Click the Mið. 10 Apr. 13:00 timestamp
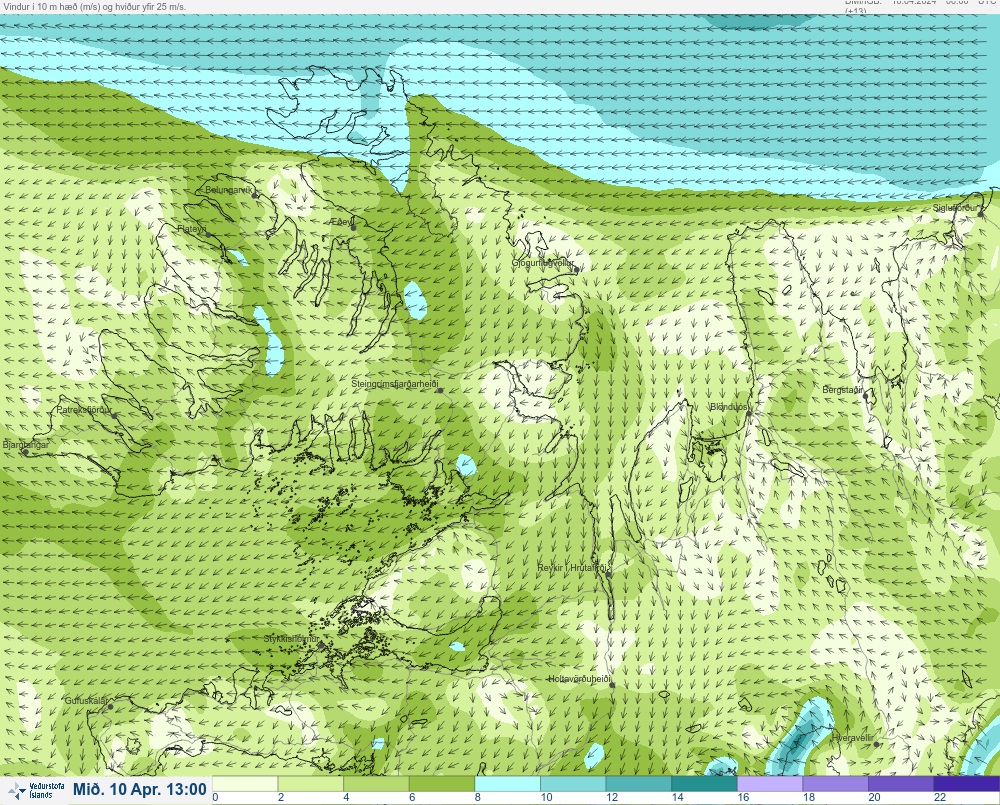 (140, 790)
